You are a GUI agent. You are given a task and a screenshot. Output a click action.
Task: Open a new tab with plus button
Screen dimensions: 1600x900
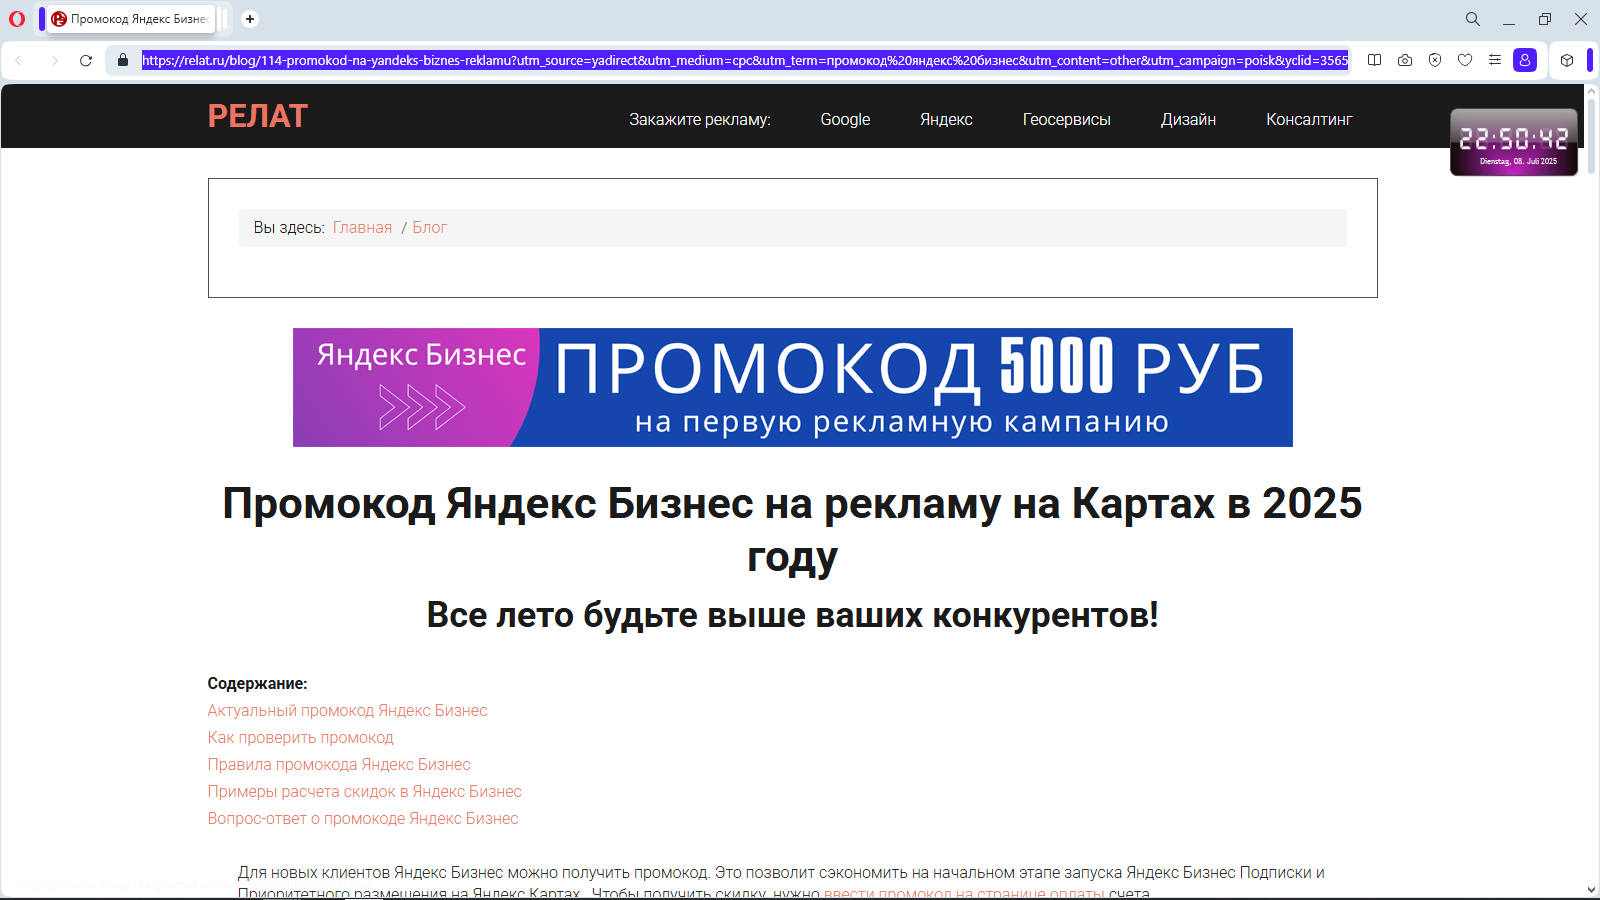250,19
